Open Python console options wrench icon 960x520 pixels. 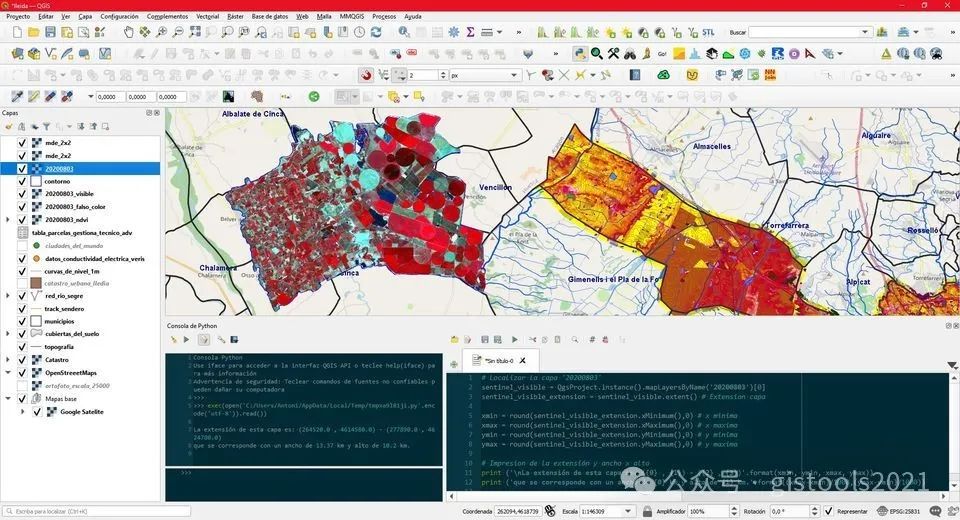tap(221, 339)
